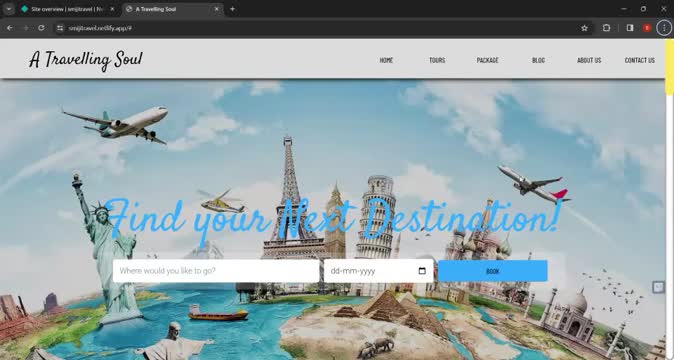The height and width of the screenshot is (360, 674).
Task: Click the dd-mm-yyyy date field
Action: [379, 271]
